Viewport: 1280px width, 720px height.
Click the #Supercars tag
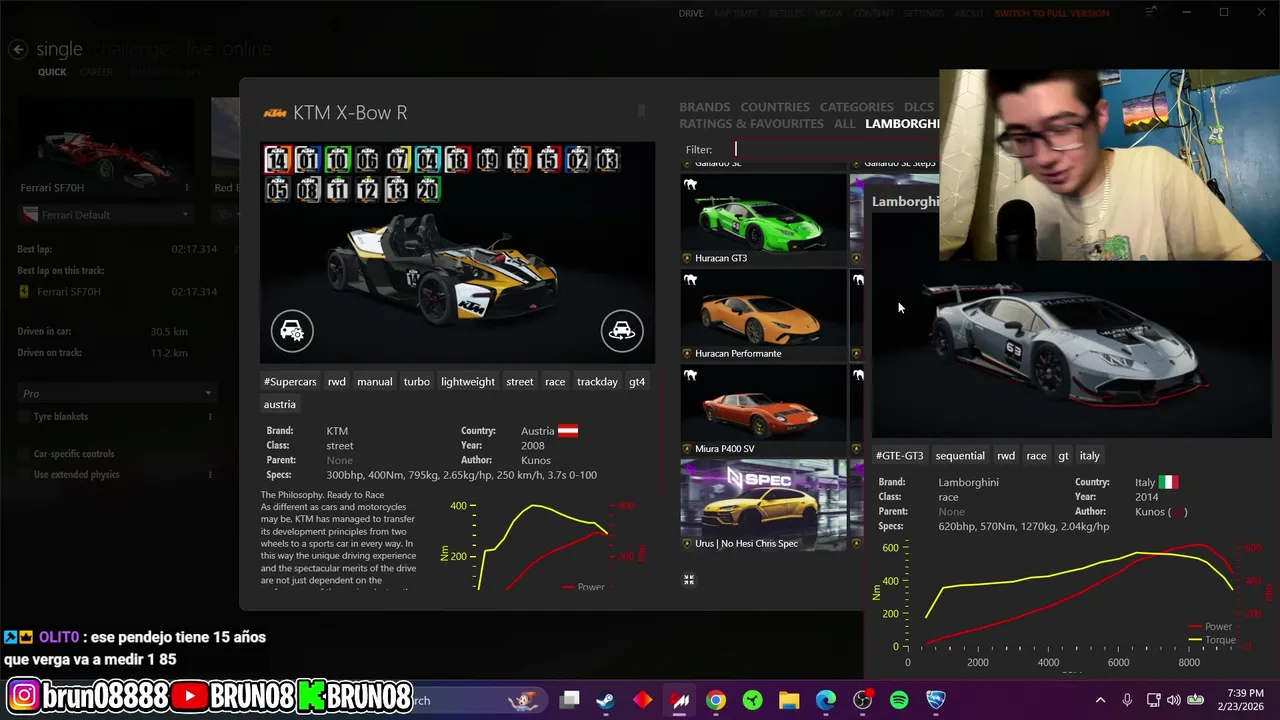290,382
